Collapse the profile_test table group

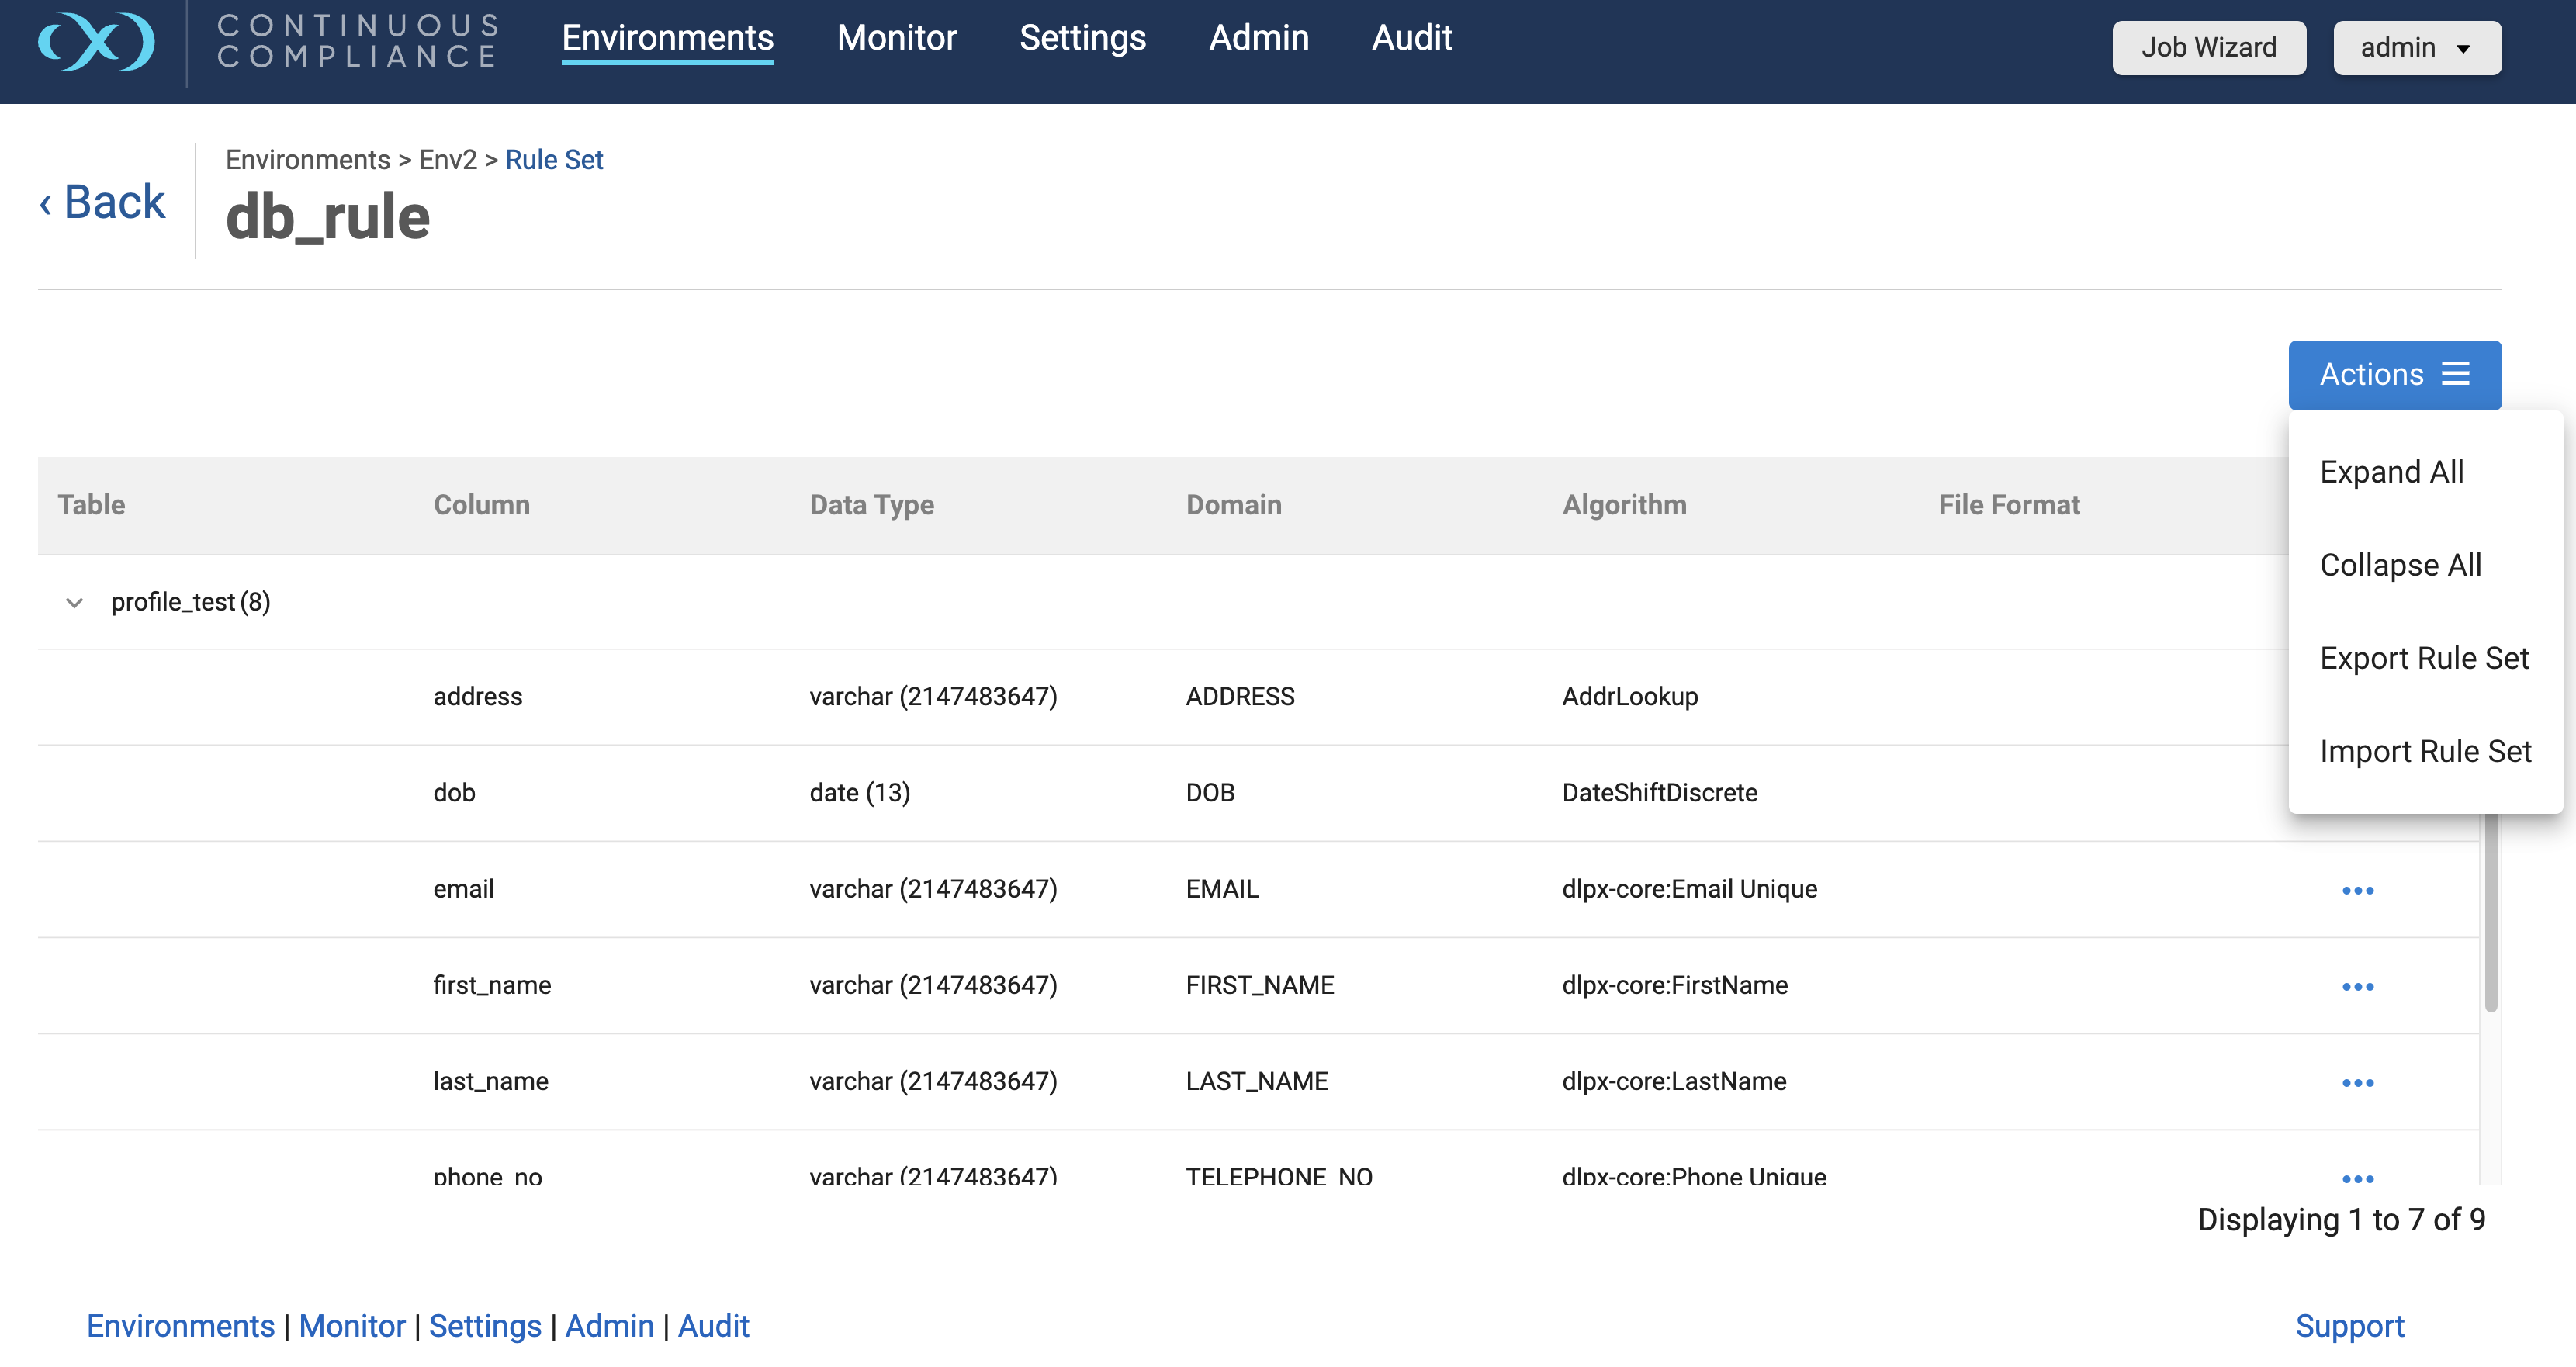(74, 602)
